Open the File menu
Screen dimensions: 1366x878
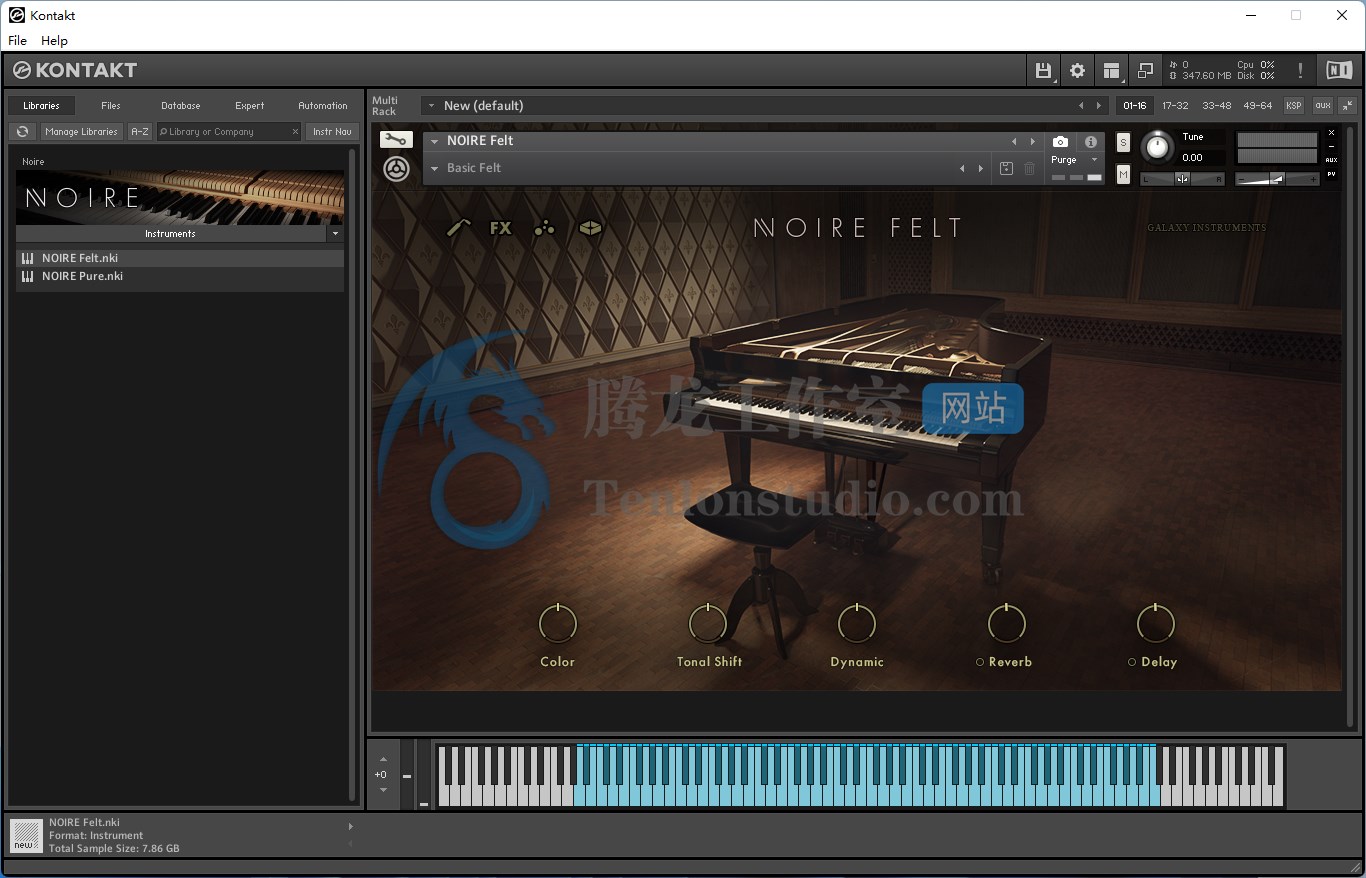point(18,40)
